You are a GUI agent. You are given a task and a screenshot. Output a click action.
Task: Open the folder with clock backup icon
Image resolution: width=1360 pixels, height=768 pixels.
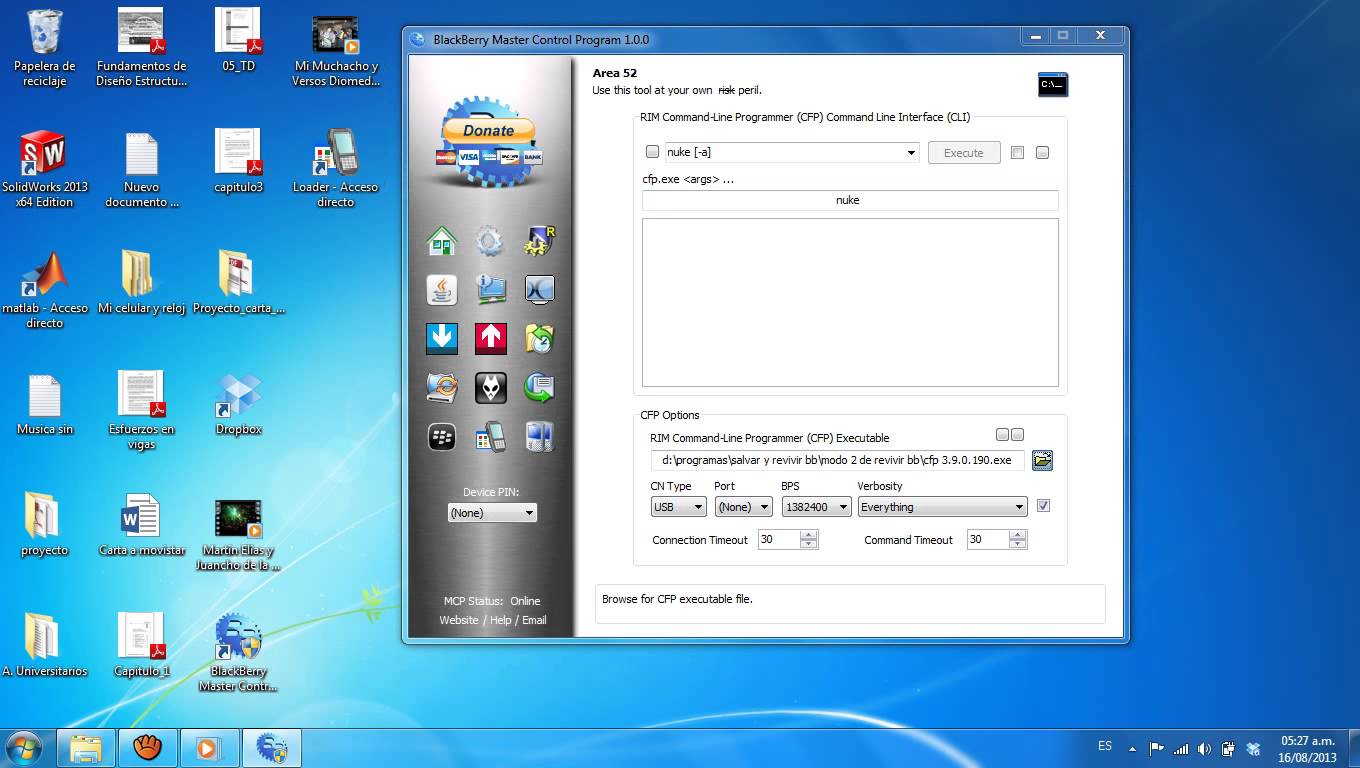point(539,338)
